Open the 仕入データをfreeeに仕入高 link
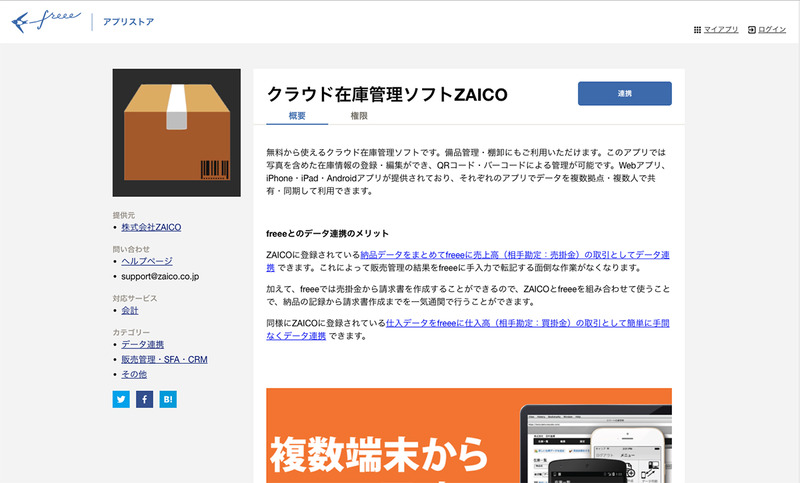 pos(528,323)
